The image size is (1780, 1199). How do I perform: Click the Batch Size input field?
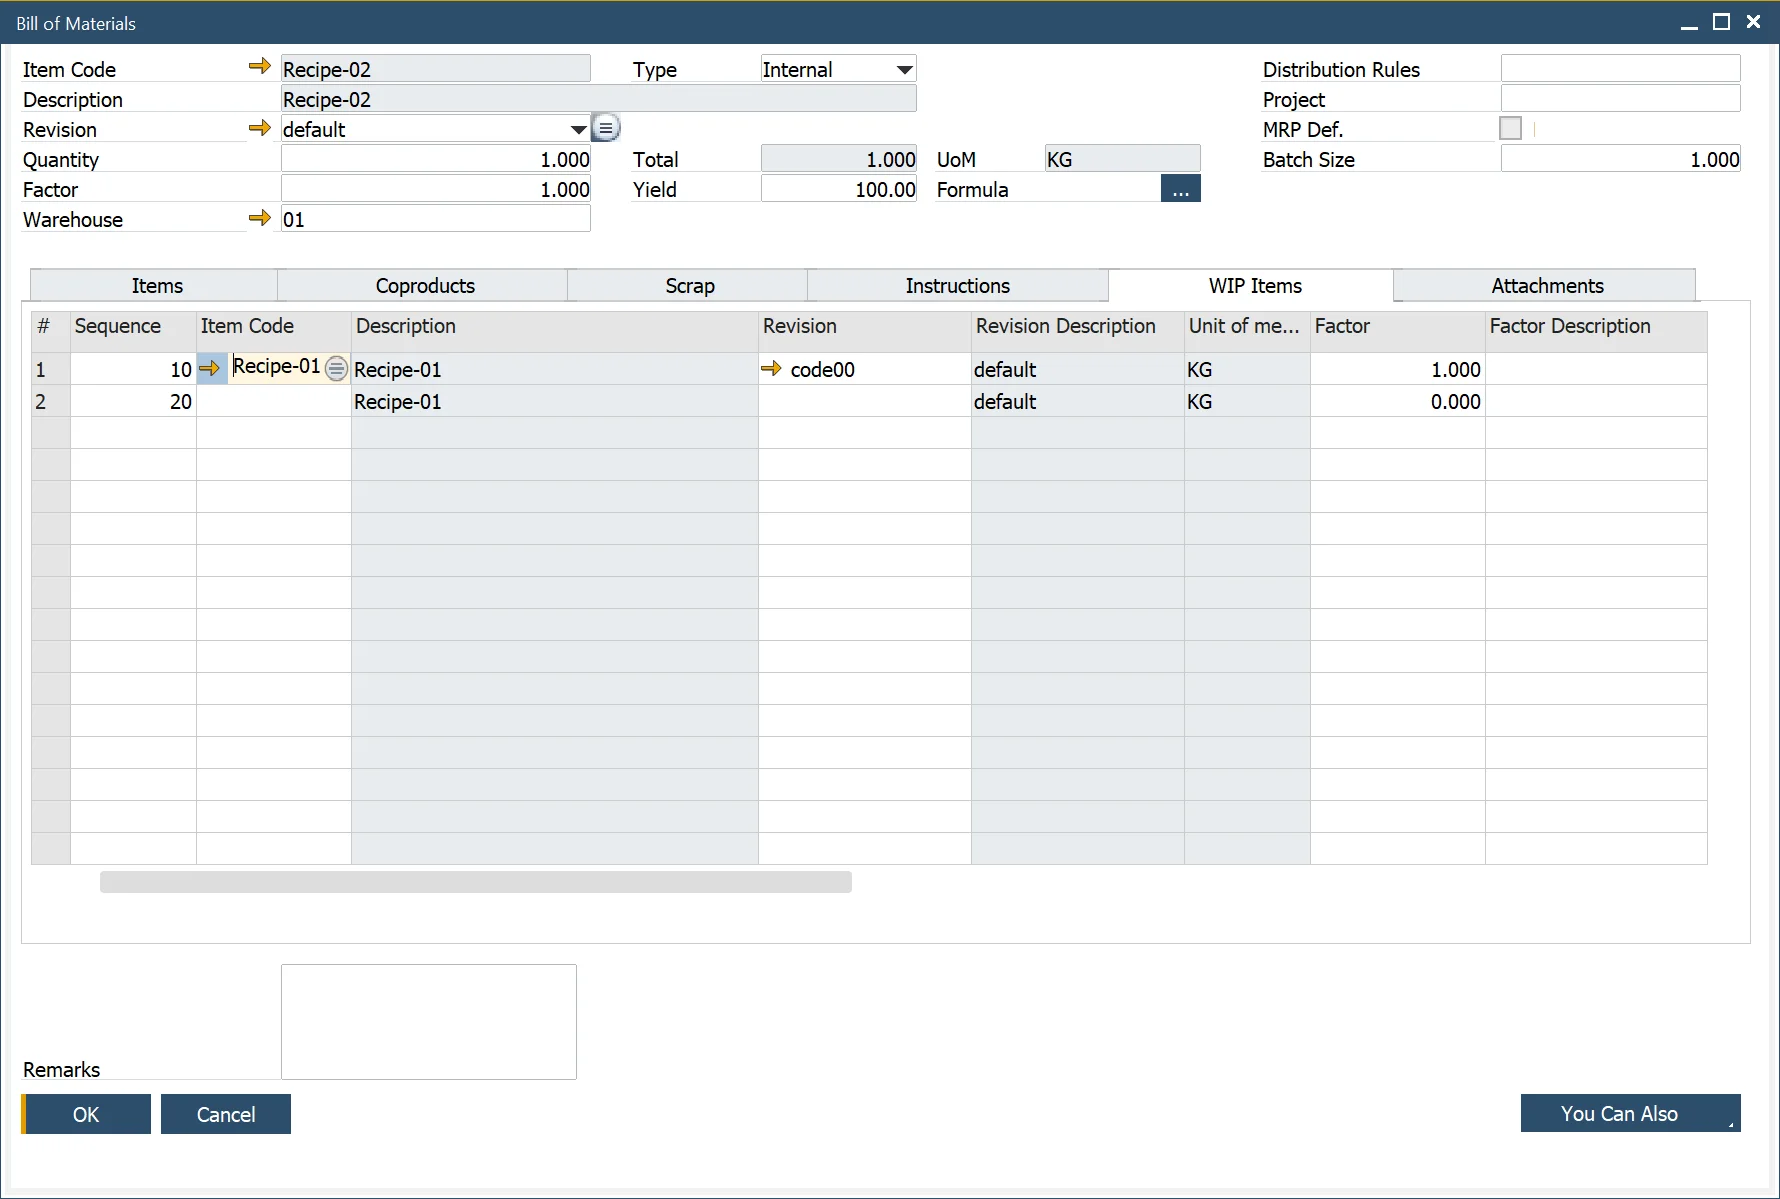point(1619,160)
